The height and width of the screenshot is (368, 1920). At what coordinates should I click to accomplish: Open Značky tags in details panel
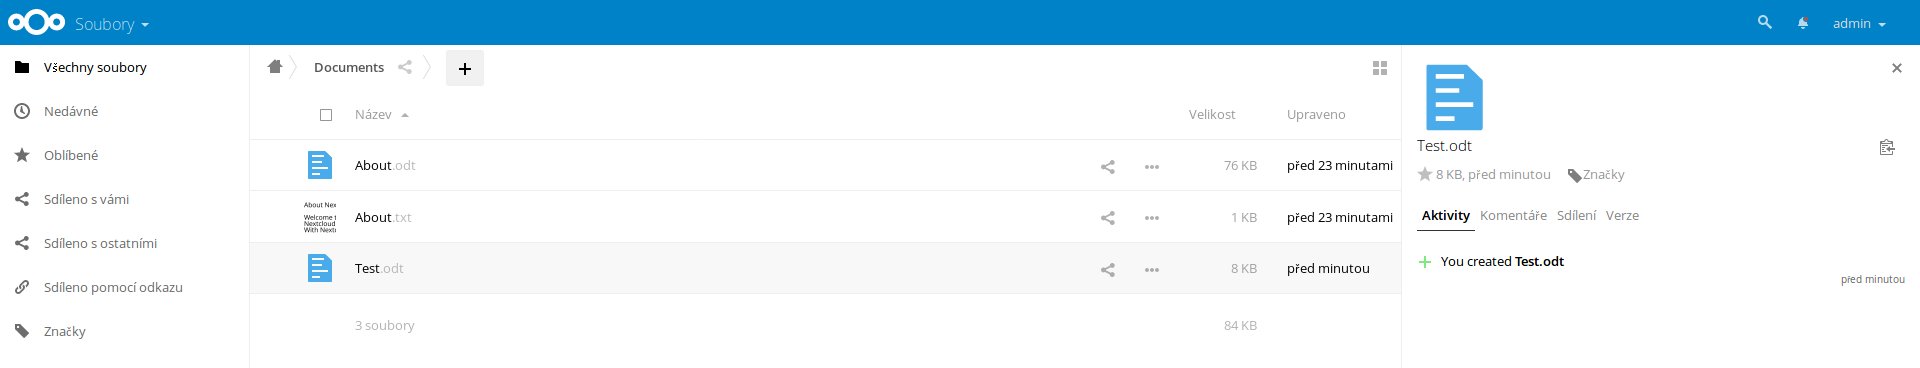coord(1597,174)
